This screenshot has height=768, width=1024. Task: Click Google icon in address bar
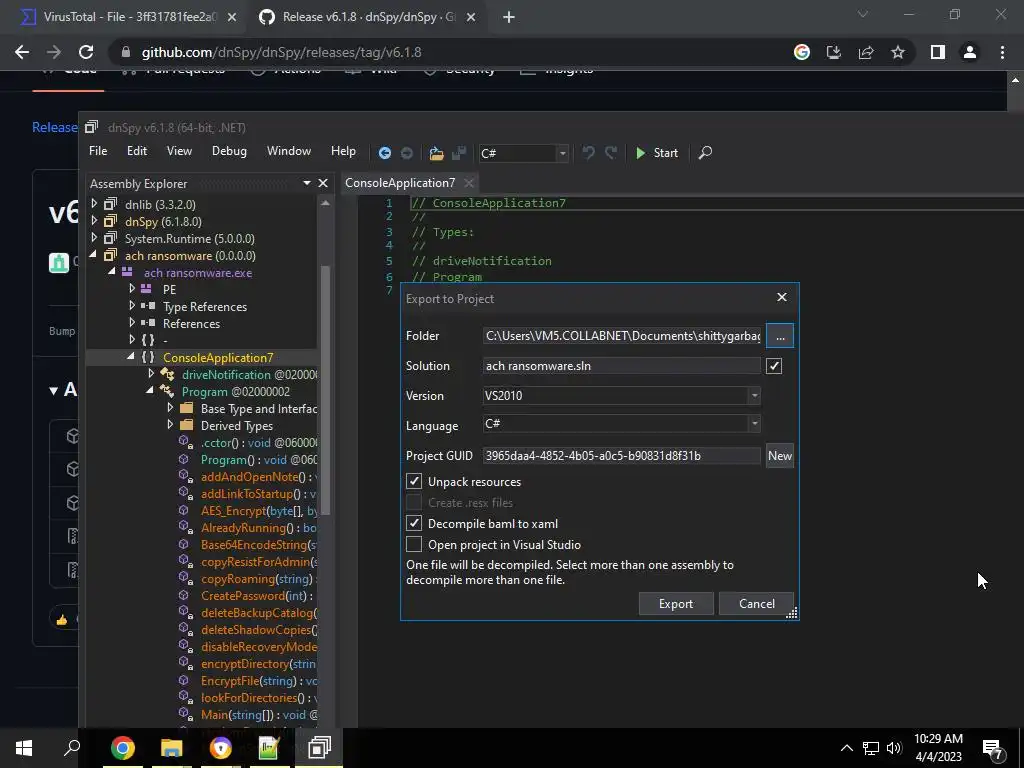coord(802,52)
